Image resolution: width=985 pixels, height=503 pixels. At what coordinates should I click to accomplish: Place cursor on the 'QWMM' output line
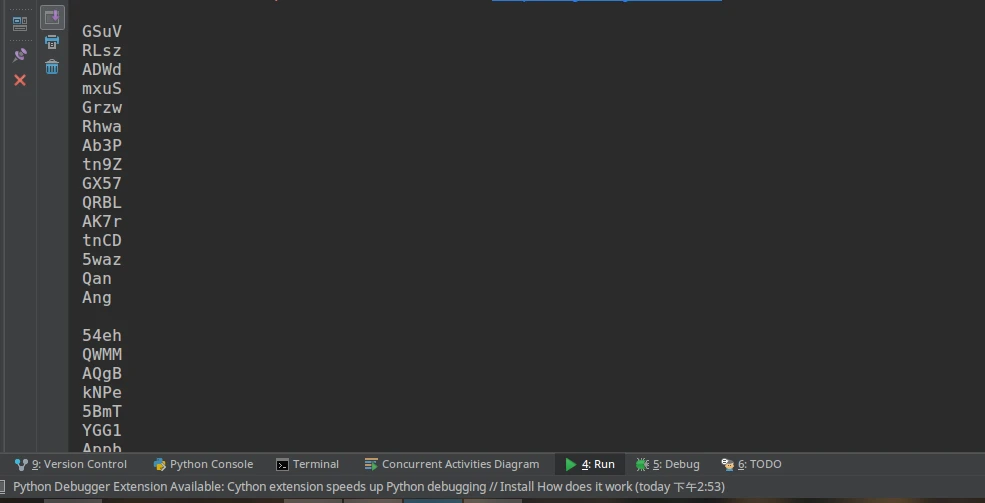pyautogui.click(x=102, y=355)
